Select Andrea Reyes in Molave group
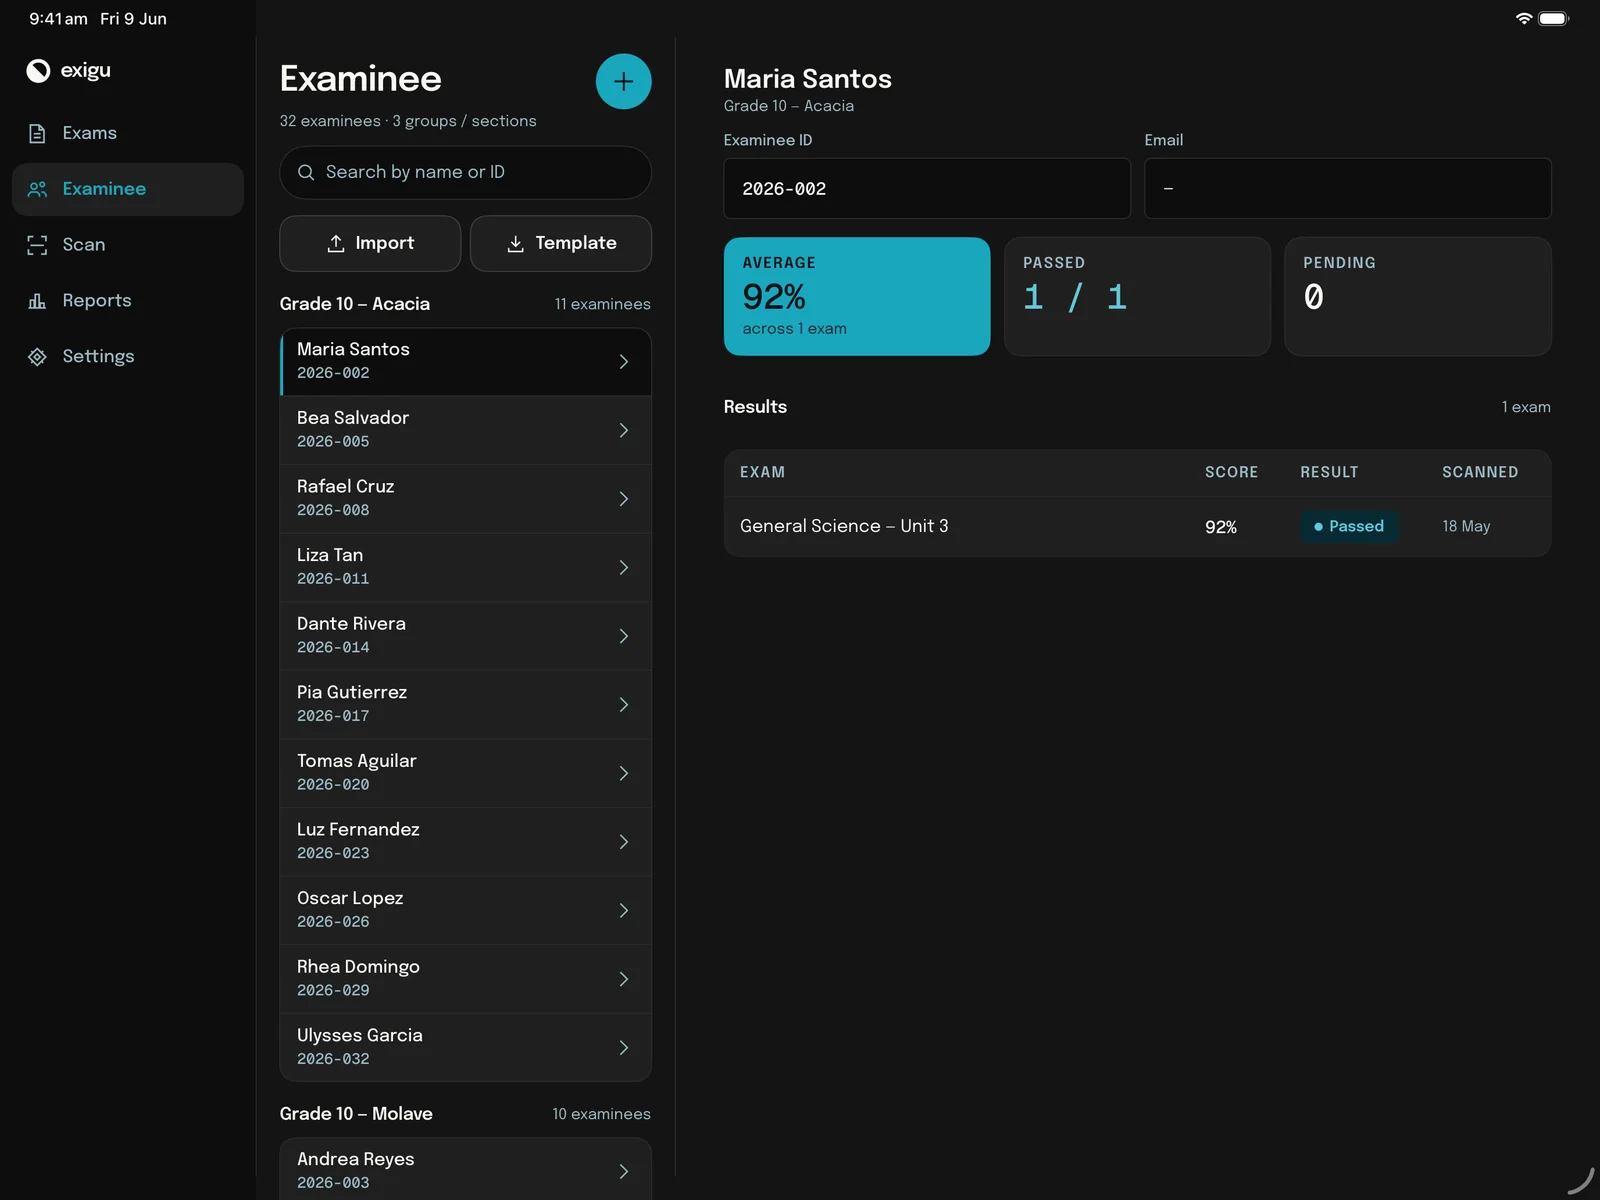The image size is (1600, 1200). point(465,1170)
